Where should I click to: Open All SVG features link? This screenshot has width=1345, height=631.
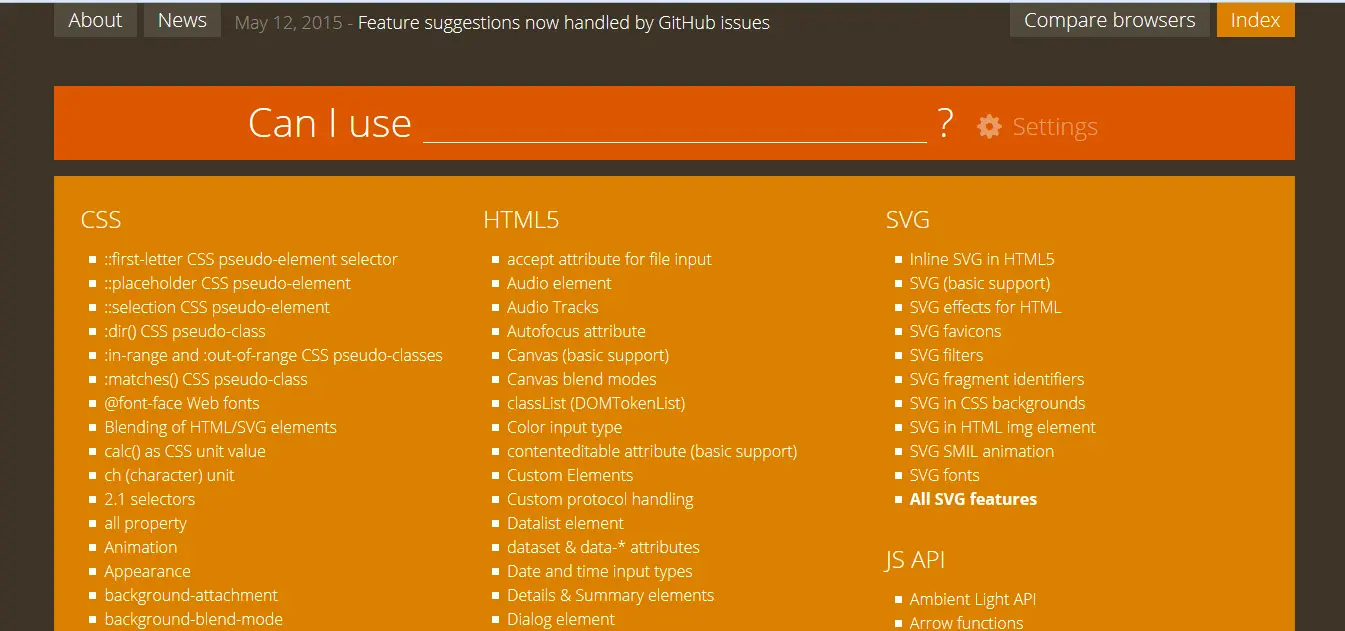973,499
